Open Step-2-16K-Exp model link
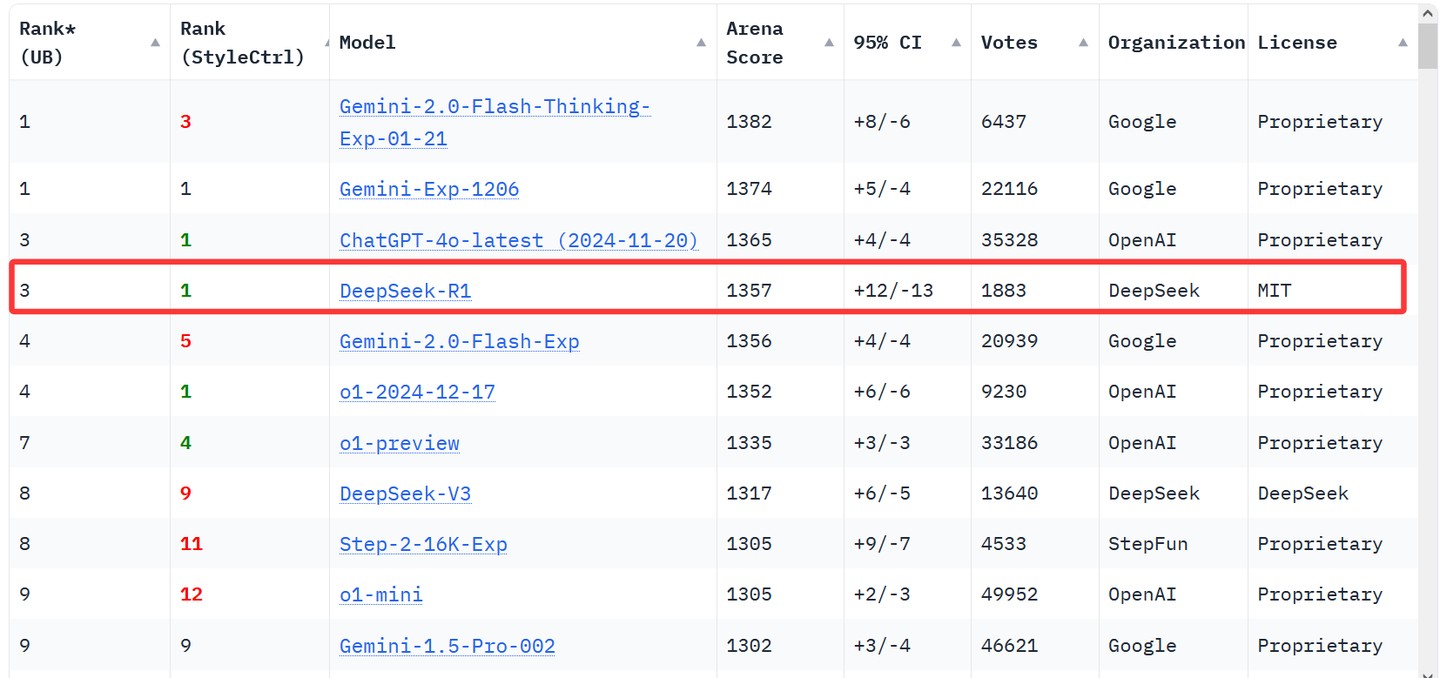1440x678 pixels. tap(423, 544)
